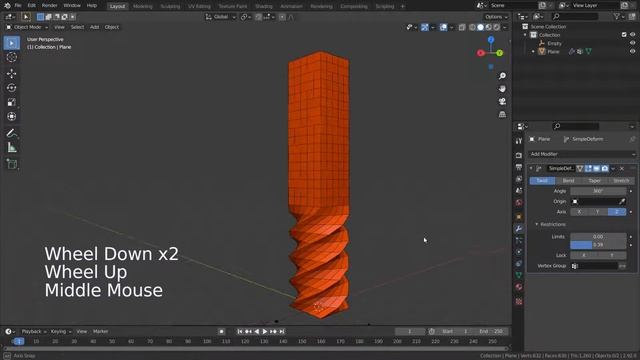Image resolution: width=640 pixels, height=360 pixels.
Task: Select the Select Box tool
Action: [11, 43]
